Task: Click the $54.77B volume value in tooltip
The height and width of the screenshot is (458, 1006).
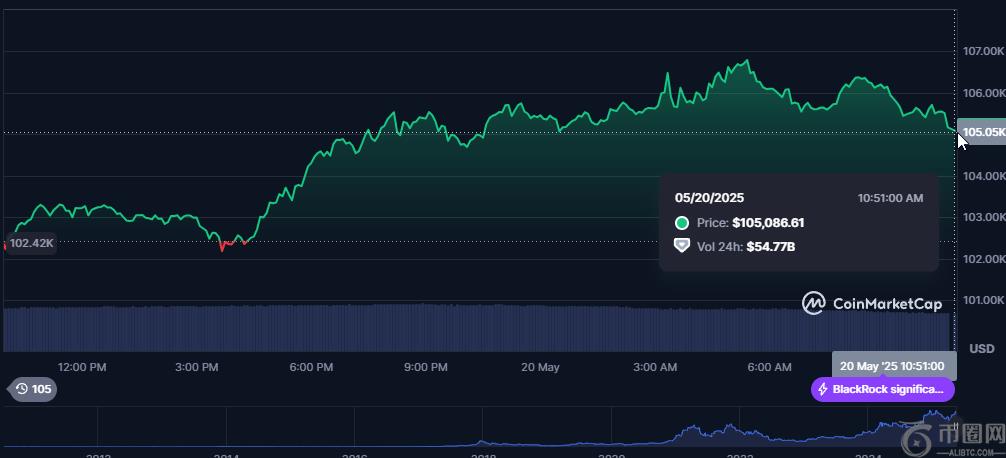Action: click(x=770, y=246)
